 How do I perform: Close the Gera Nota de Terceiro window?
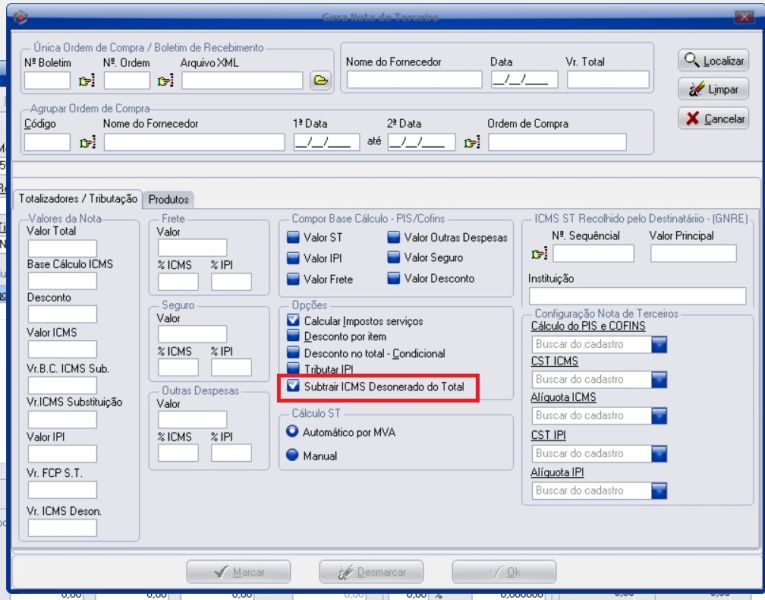[745, 17]
